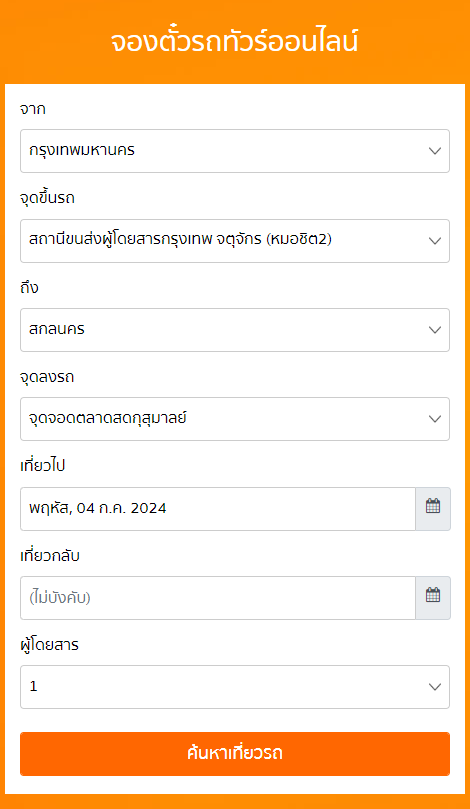The width and height of the screenshot is (470, 809).
Task: Open the จุดลงรถ drop-off point dropdown
Action: click(235, 419)
